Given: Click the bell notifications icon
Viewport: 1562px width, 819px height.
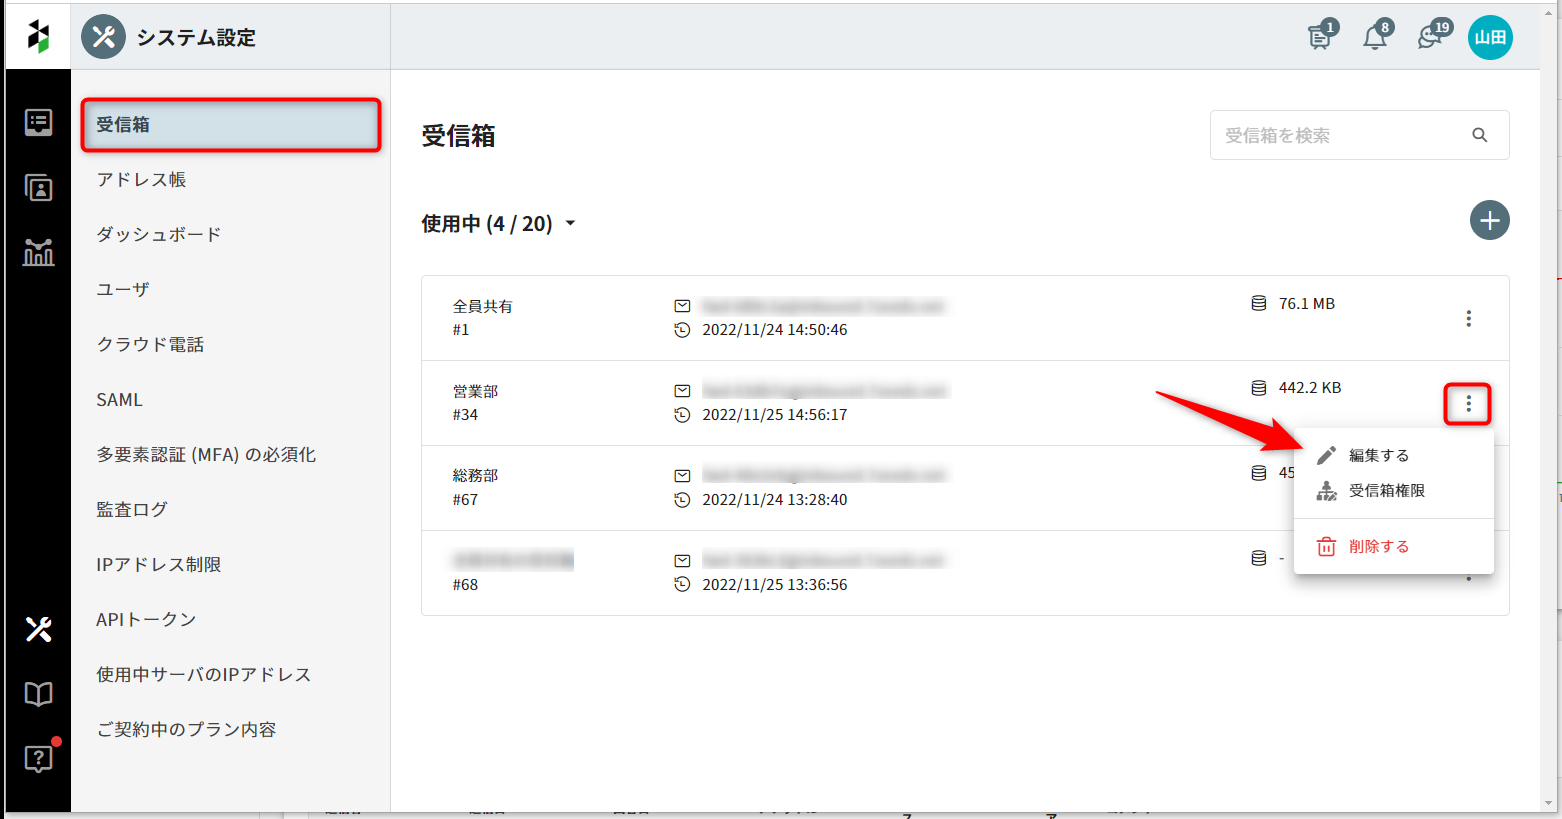Looking at the screenshot, I should (1375, 38).
